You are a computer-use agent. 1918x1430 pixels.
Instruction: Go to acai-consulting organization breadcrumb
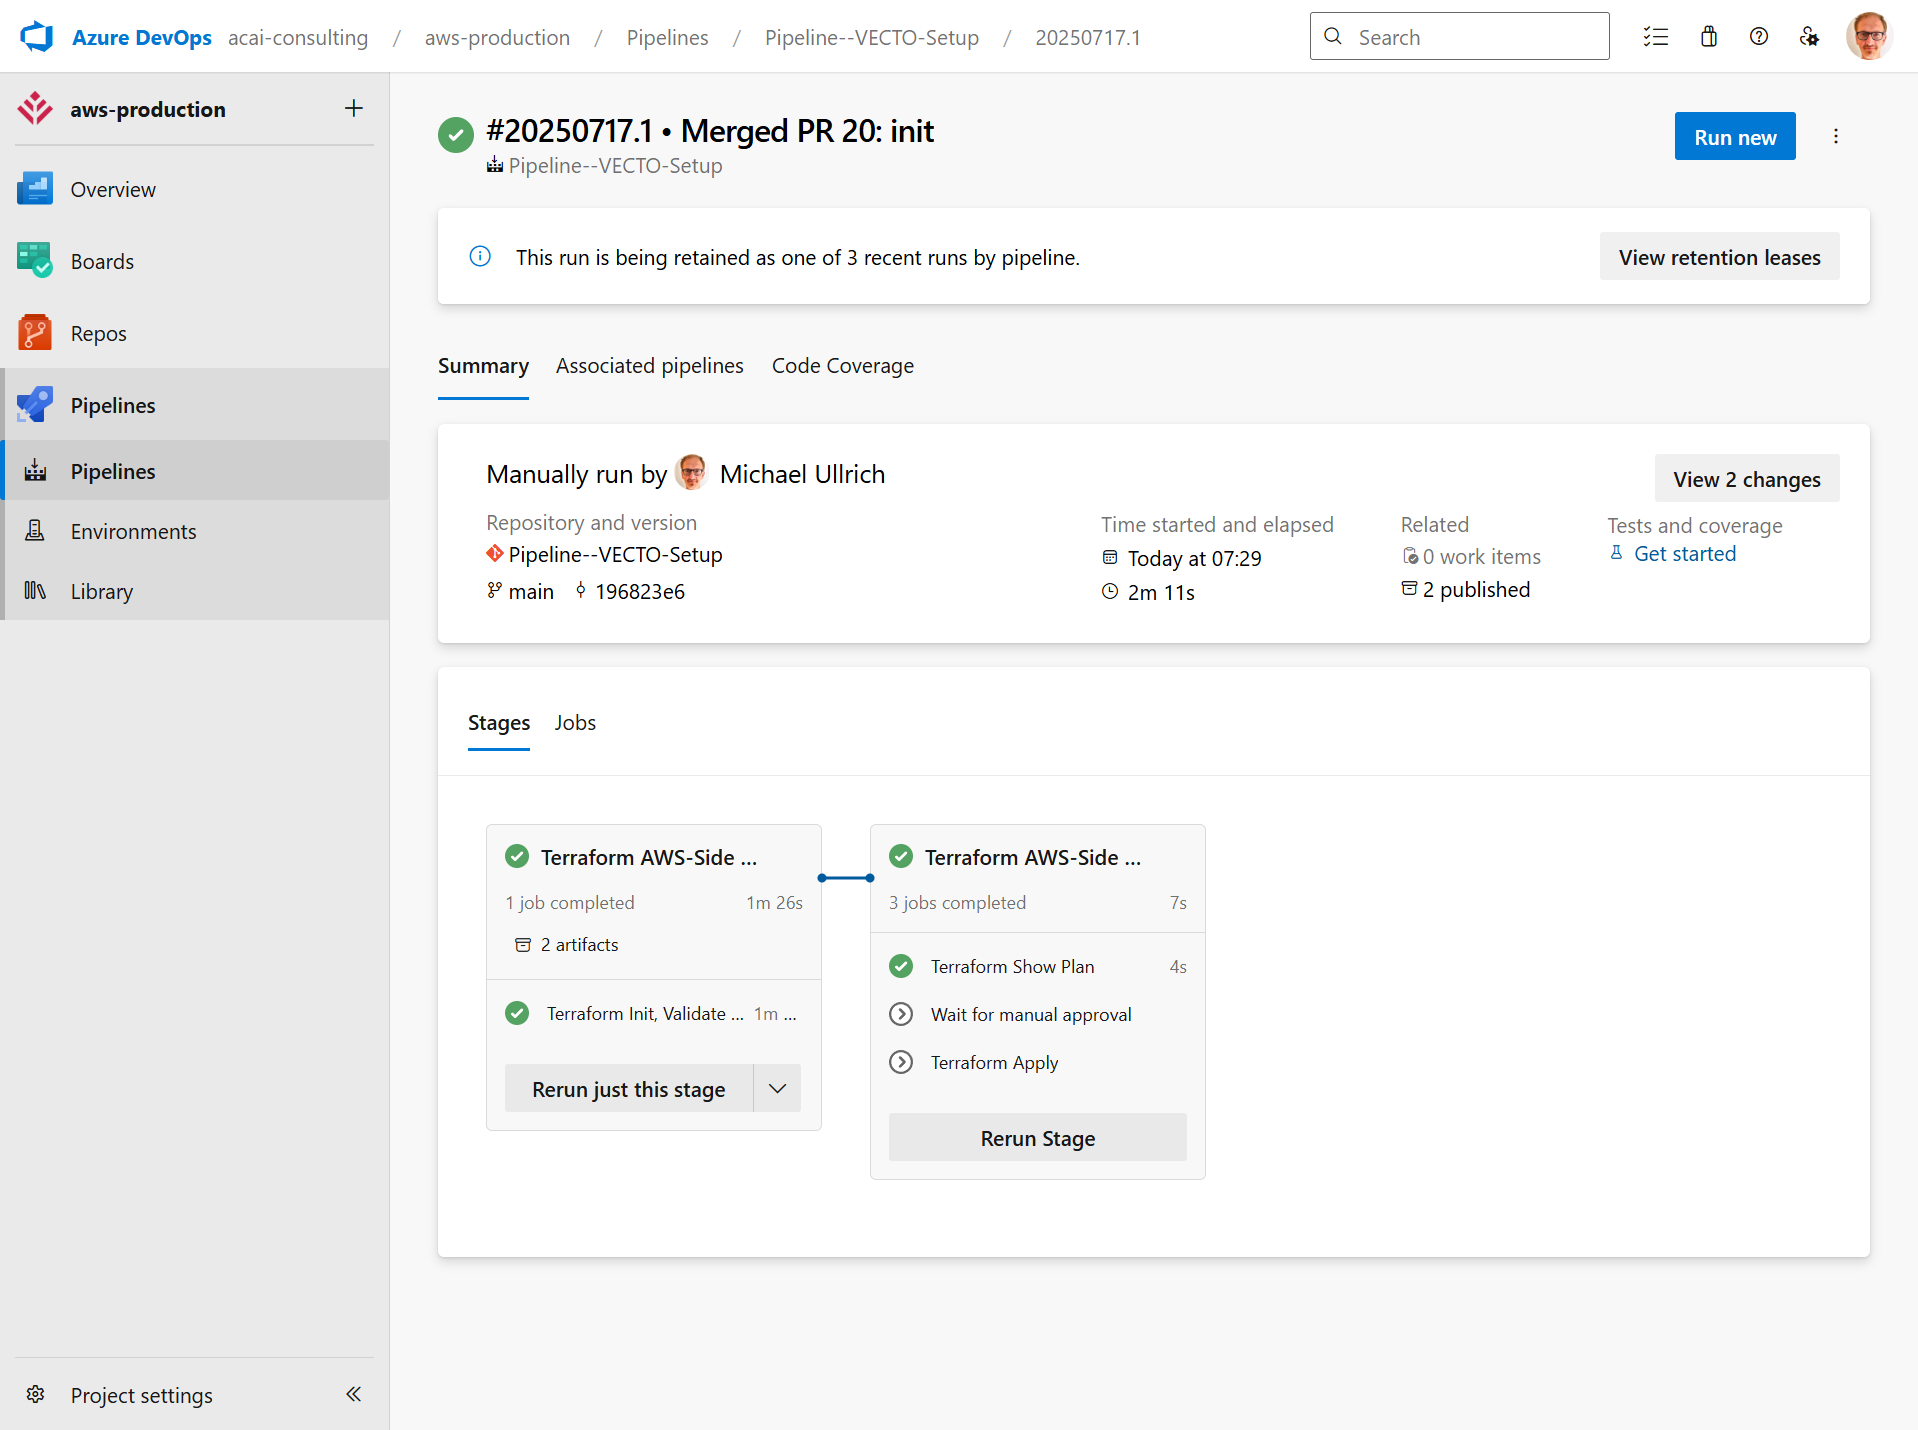(298, 38)
